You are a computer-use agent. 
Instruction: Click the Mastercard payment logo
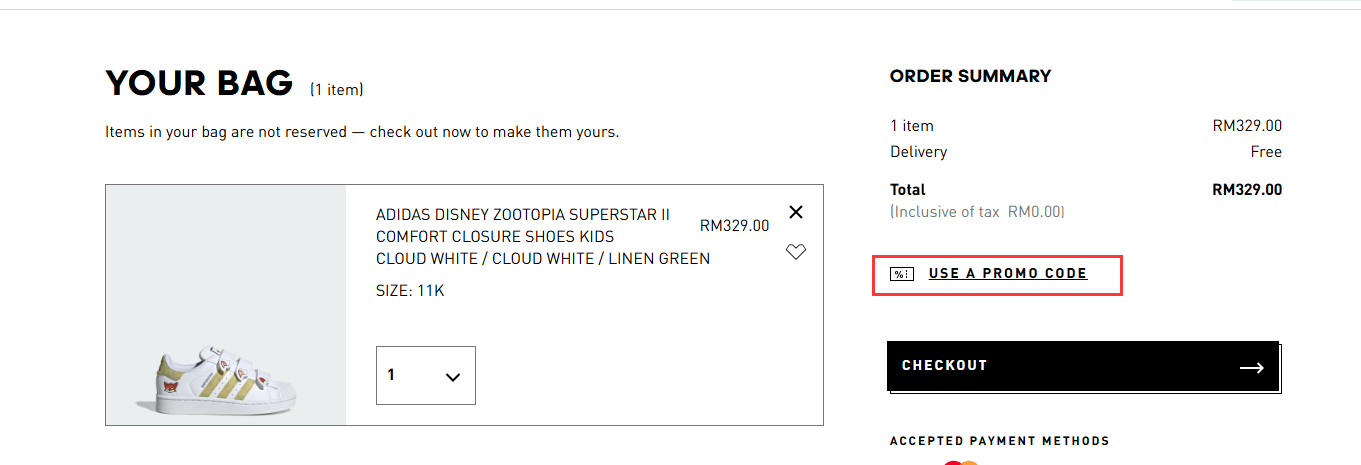coord(960,462)
